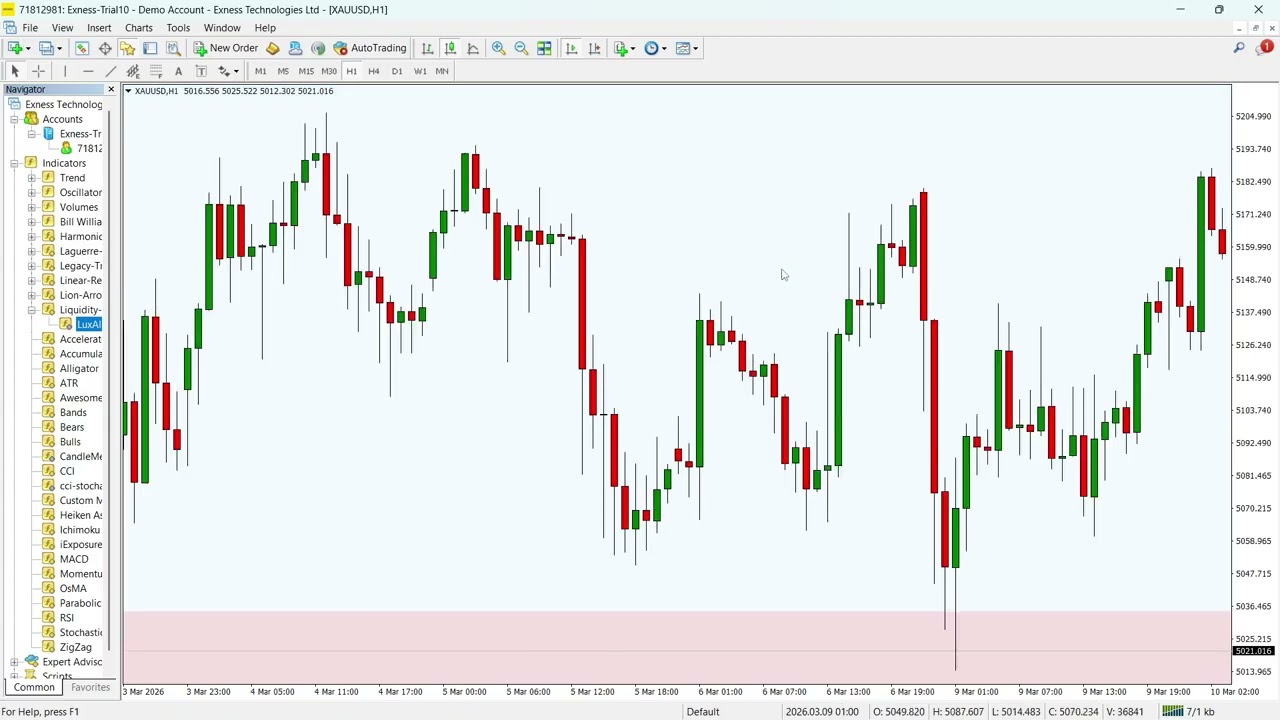Click the Tile Windows icon
The width and height of the screenshot is (1280, 720).
point(544,48)
